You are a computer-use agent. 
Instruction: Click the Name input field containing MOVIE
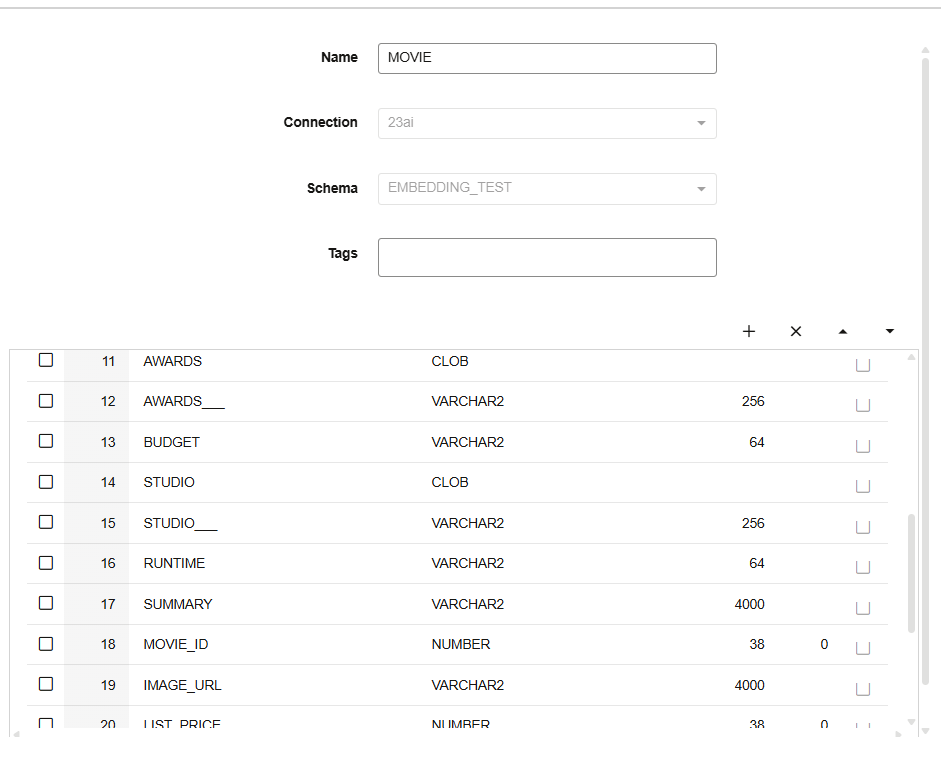[x=547, y=58]
